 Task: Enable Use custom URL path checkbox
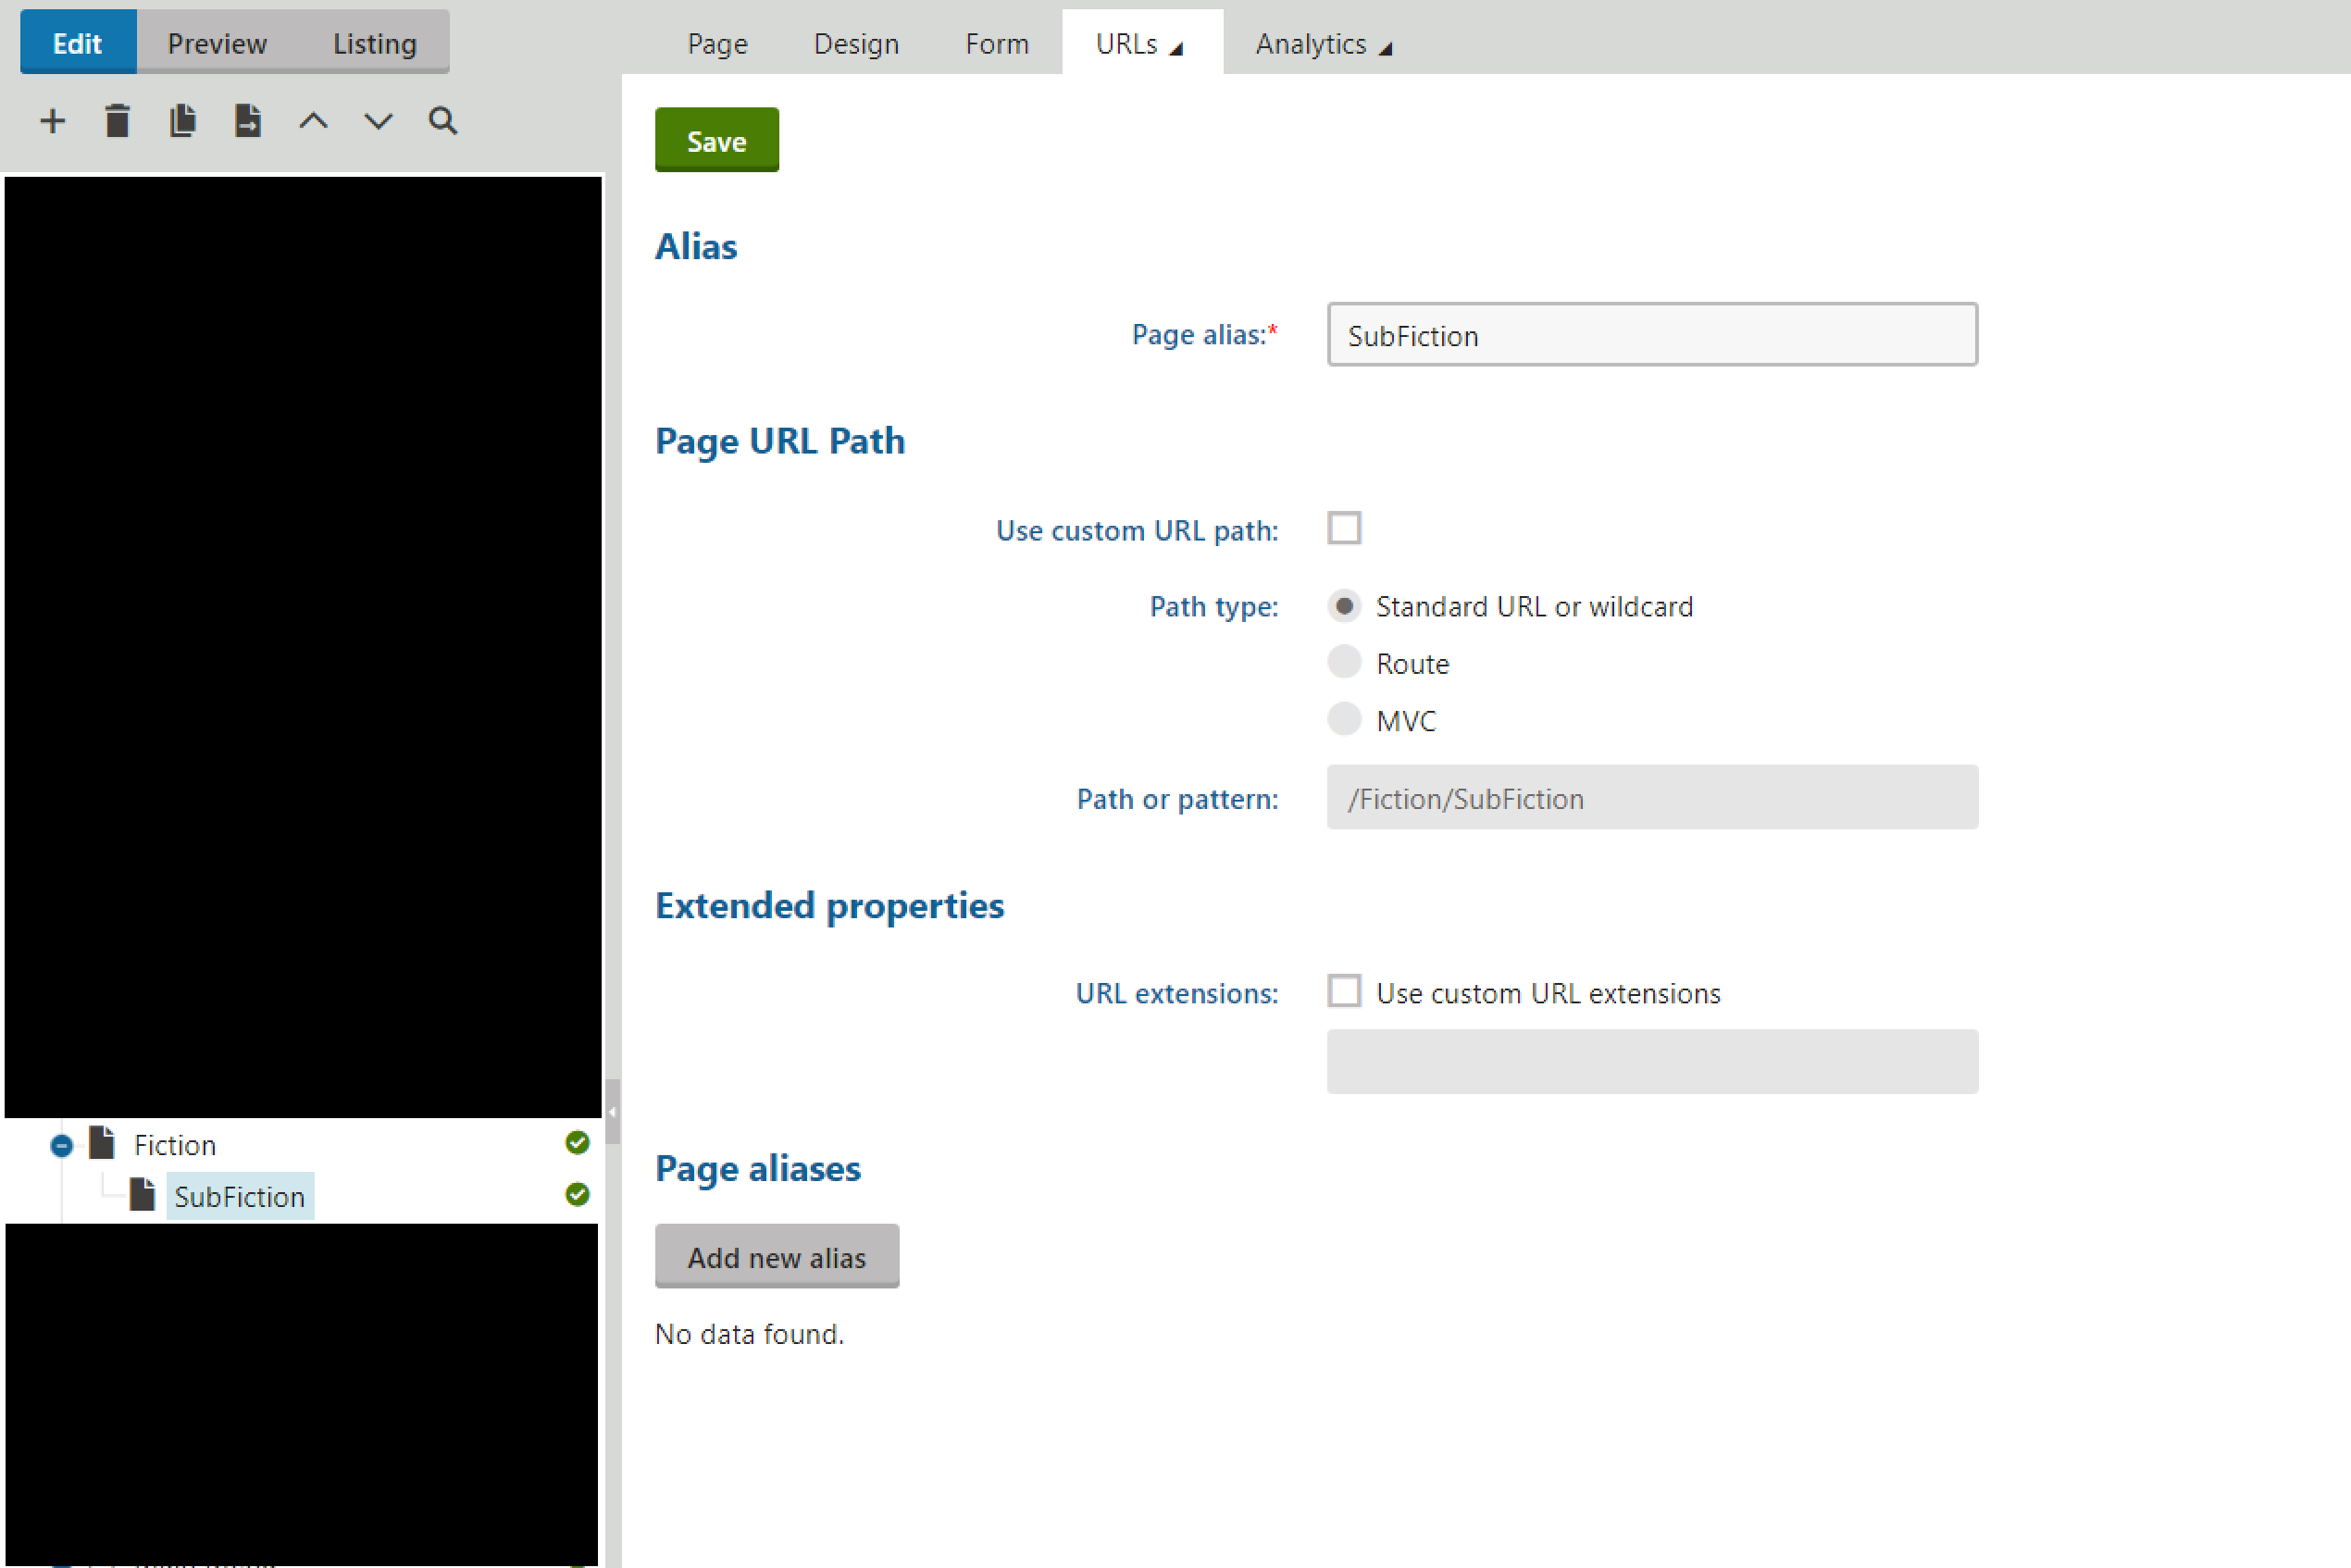click(1344, 528)
